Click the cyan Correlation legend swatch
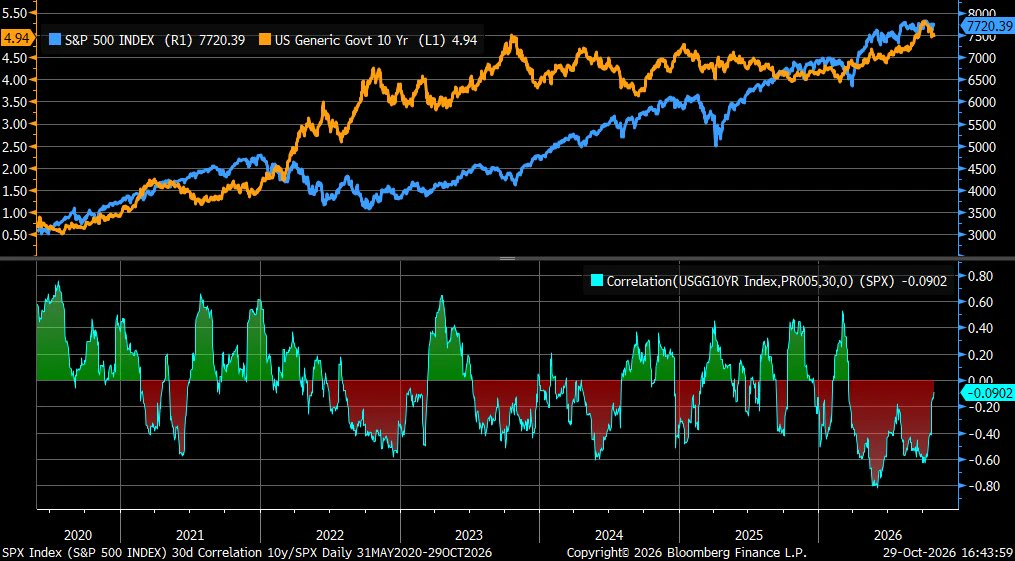 pyautogui.click(x=596, y=281)
